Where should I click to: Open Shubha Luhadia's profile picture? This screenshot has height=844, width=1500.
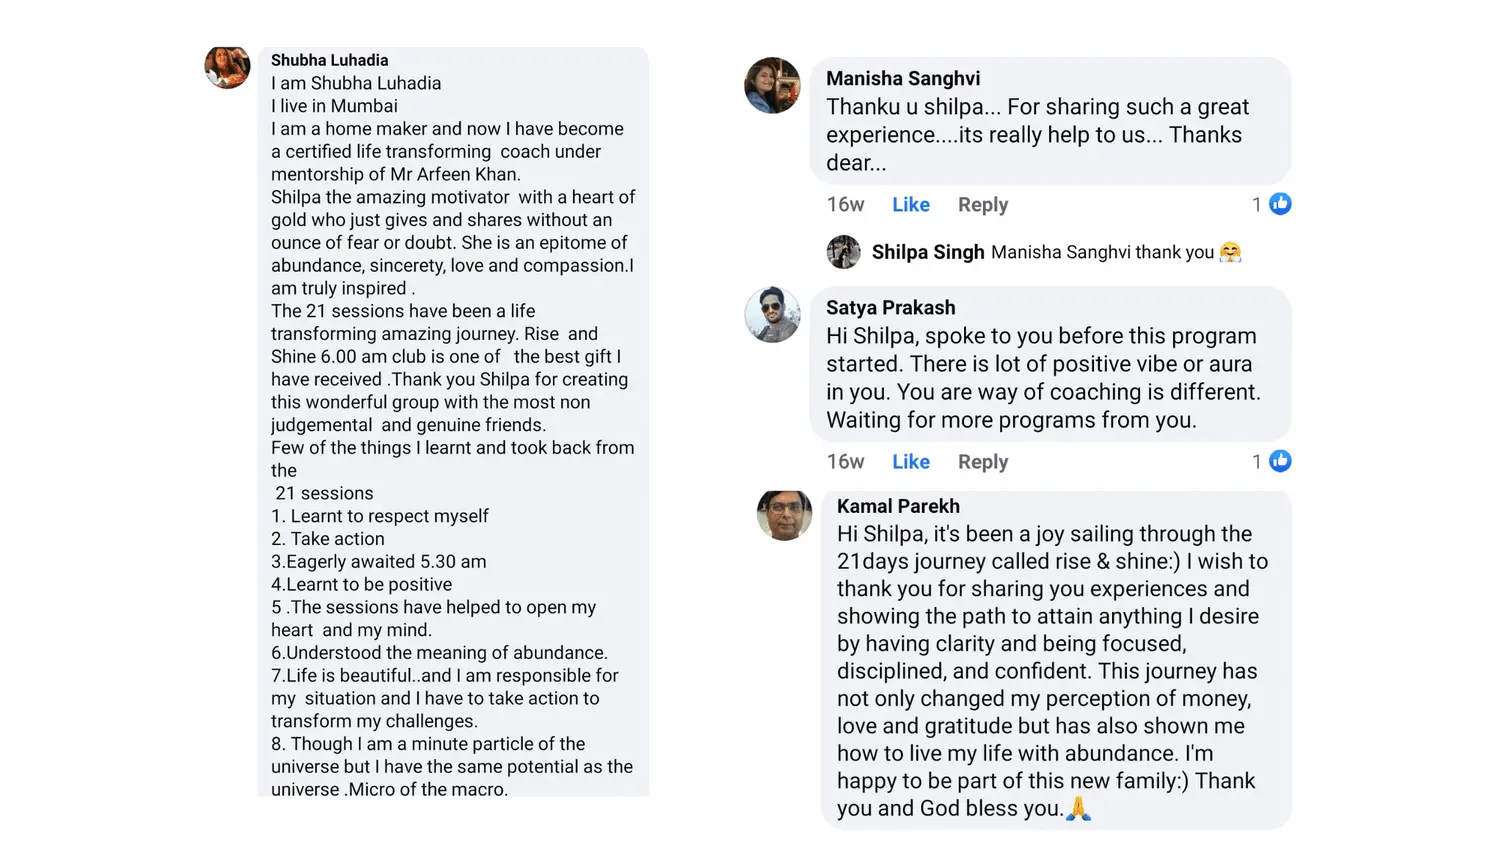227,67
